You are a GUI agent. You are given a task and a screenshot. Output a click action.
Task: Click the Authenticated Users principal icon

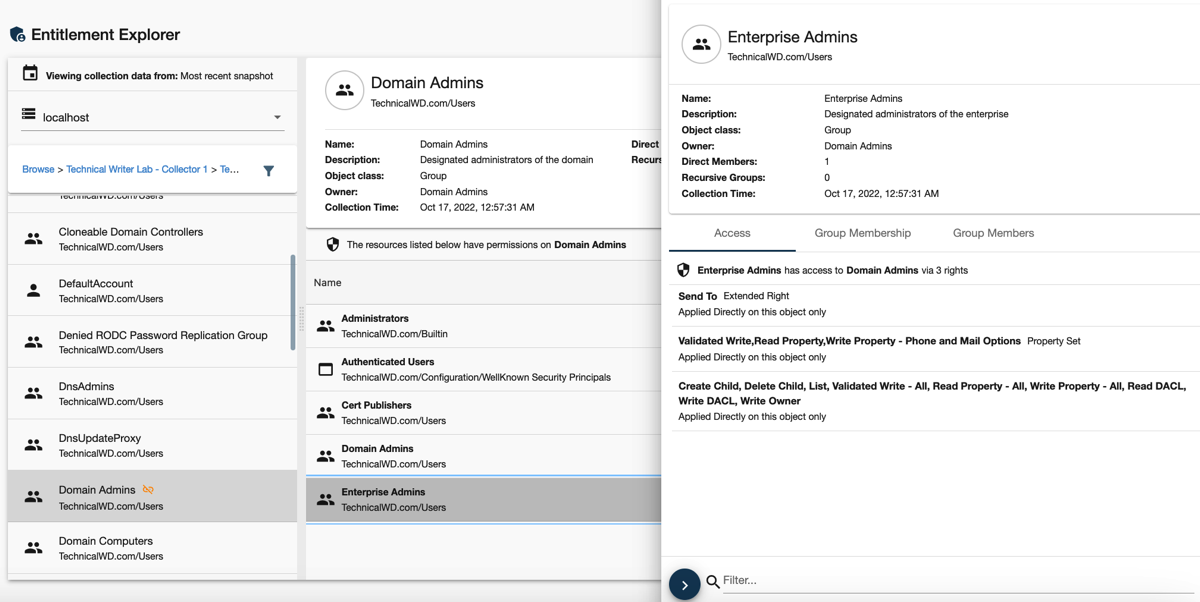point(325,369)
